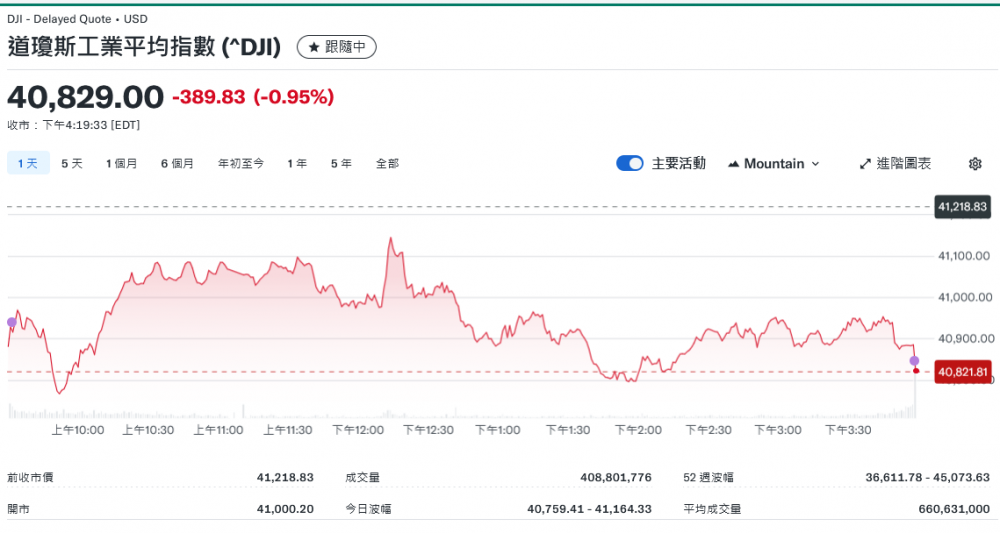Switch to the 1 年 range
This screenshot has height=533, width=1000.
[297, 163]
